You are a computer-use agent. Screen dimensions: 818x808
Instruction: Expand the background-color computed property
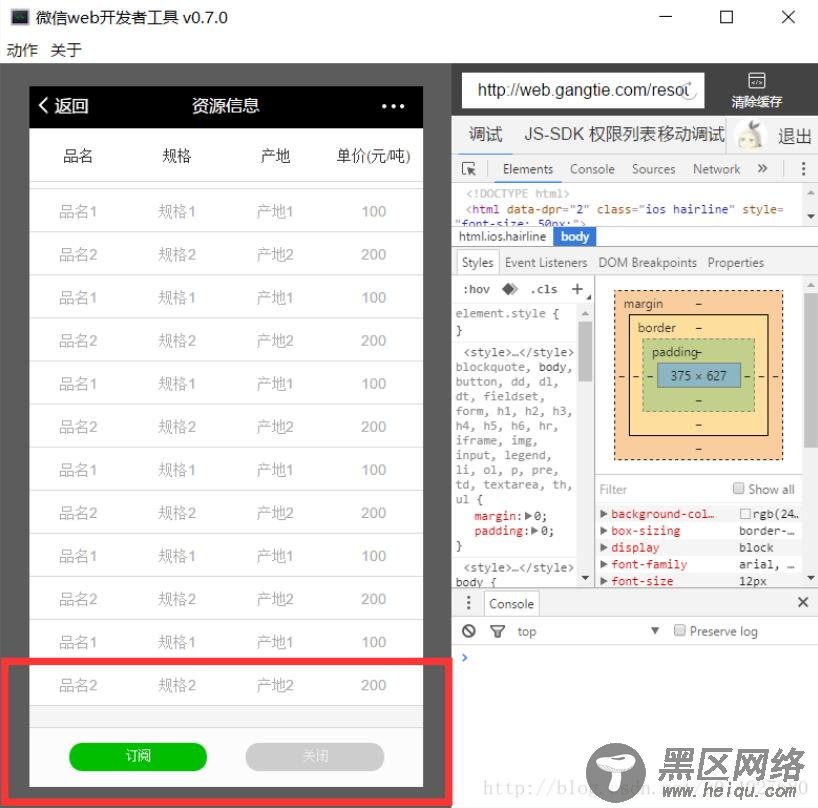604,514
